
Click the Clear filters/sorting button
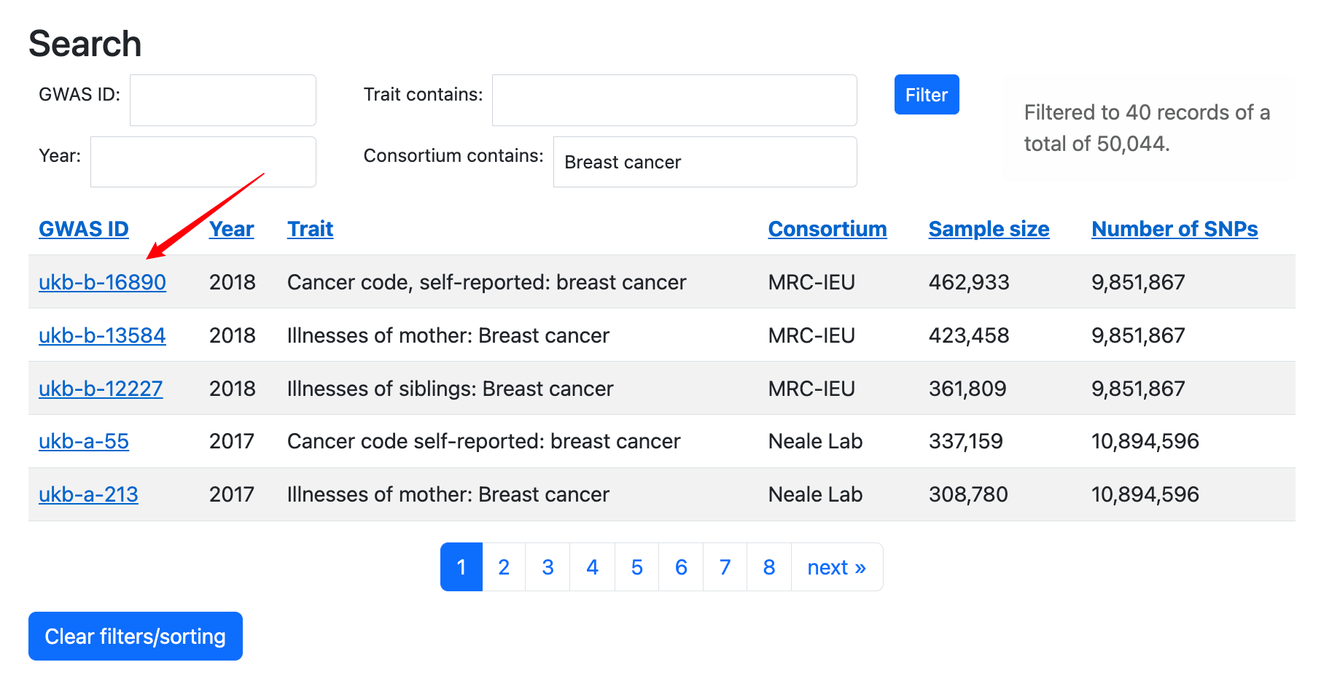pos(135,636)
